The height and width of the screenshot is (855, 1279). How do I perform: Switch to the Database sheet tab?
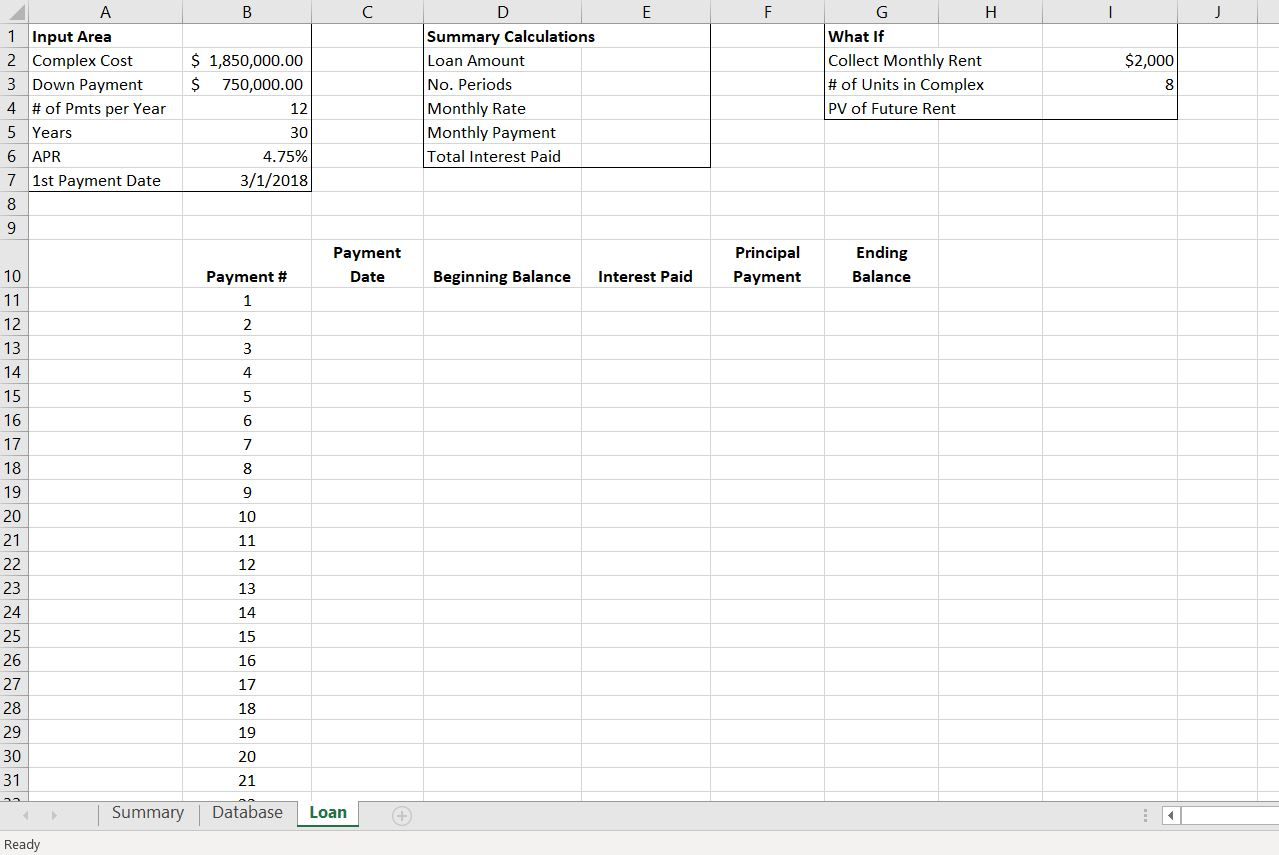coord(246,813)
